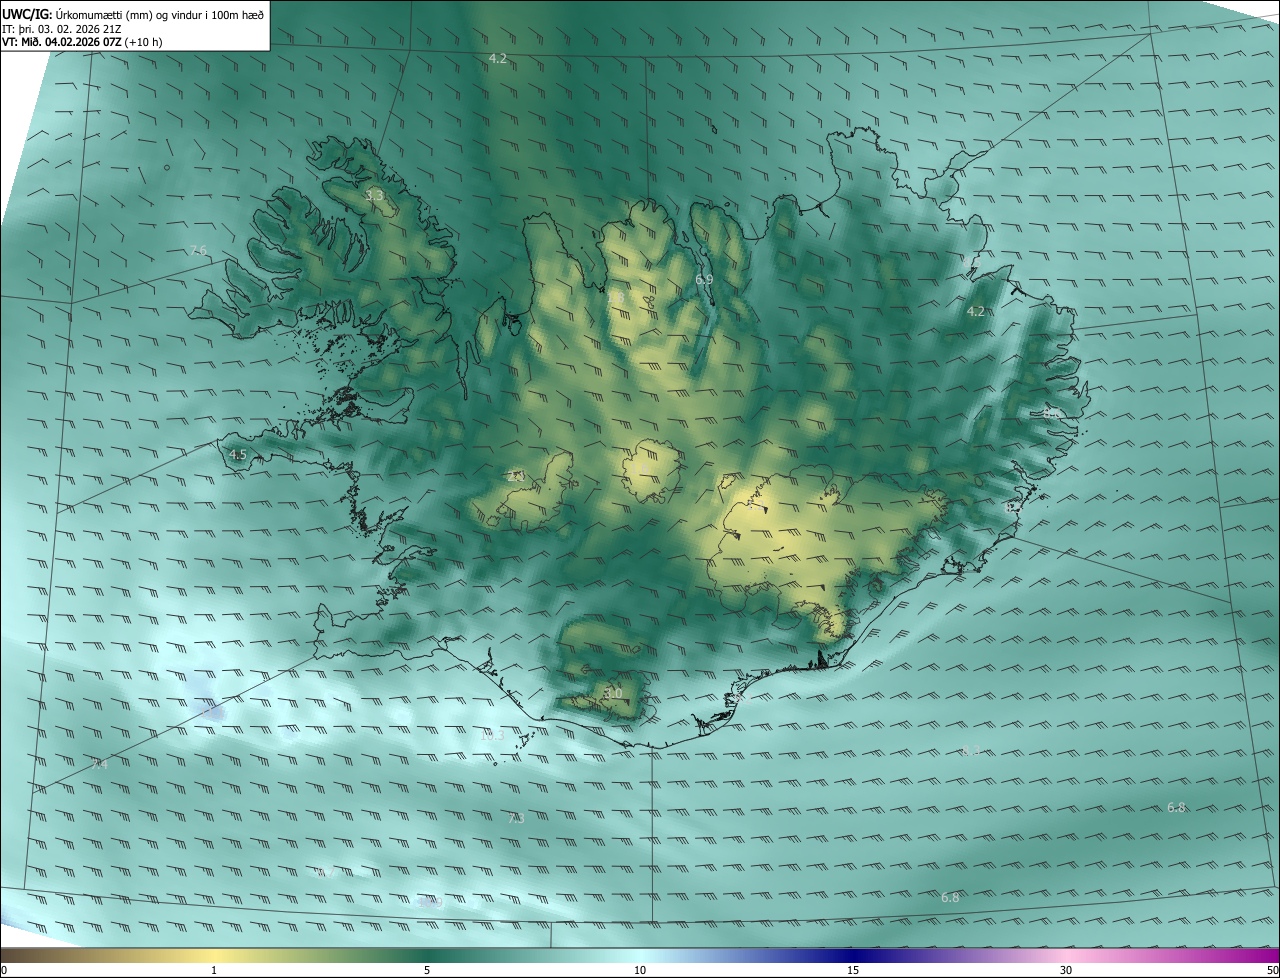
Task: Click the 6.9 value label beside the fjord
Action: 704,279
